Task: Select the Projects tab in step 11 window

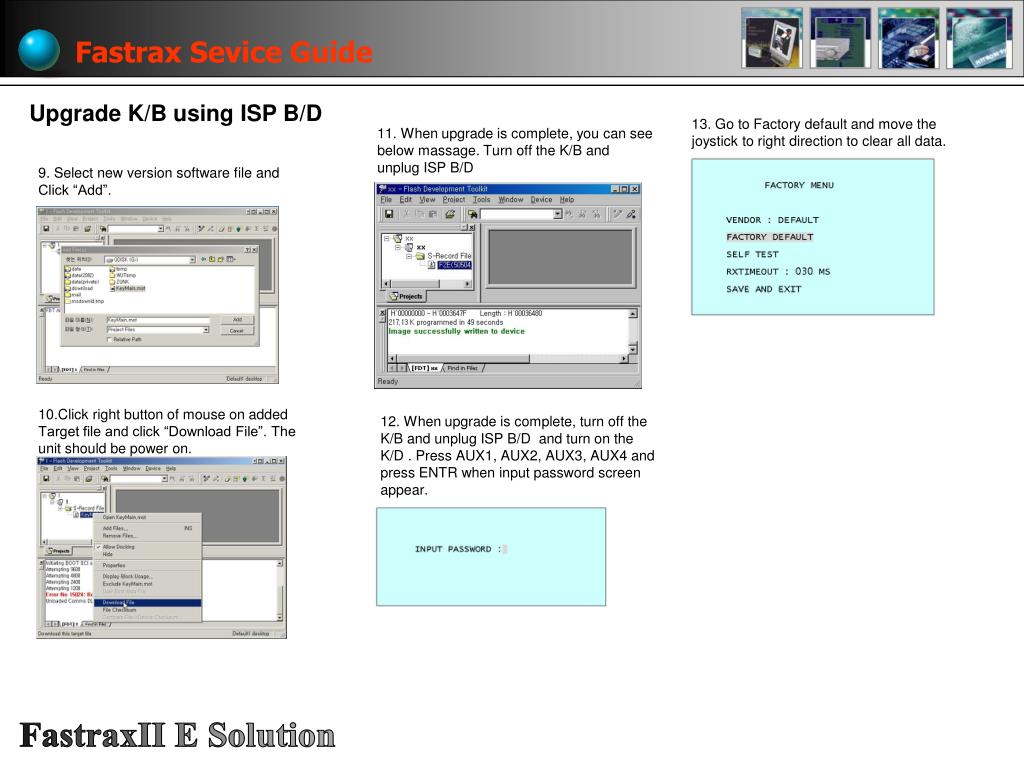Action: pyautogui.click(x=406, y=296)
